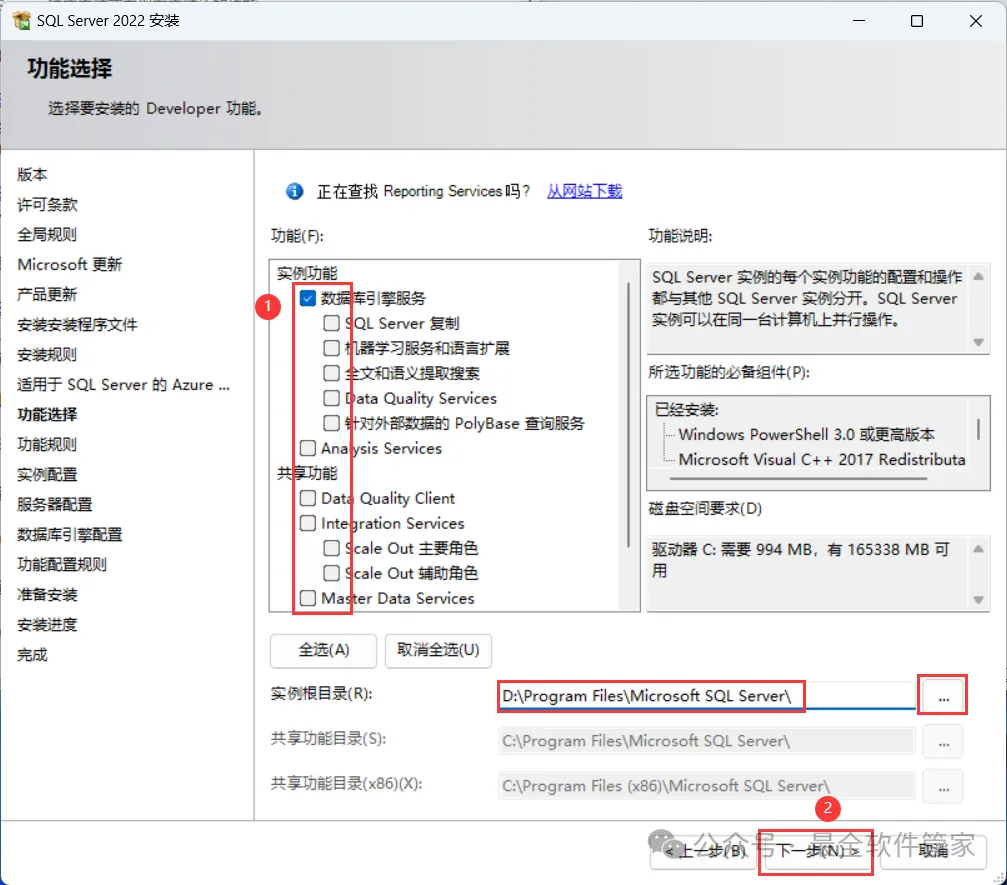Screen dimensions: 1007x885
Task: Select the 全局规则 step in sidebar
Action: coord(47,234)
